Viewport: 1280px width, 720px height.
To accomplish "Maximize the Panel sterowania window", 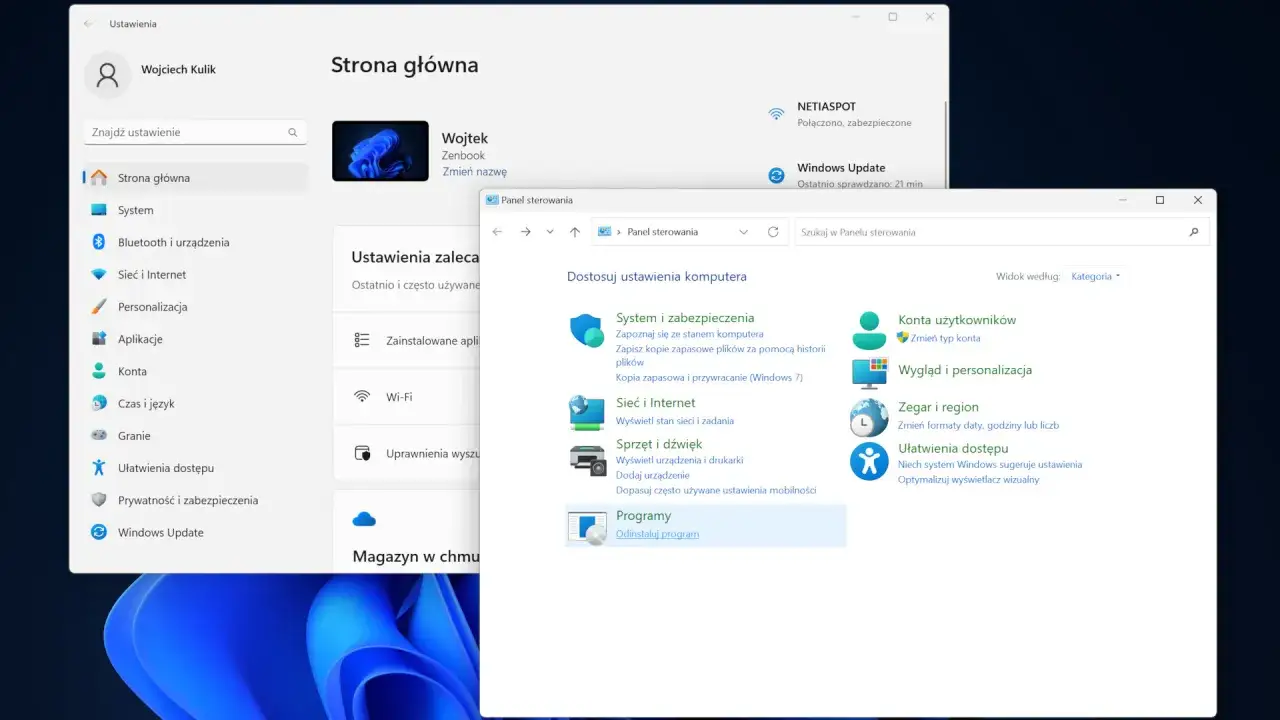I will point(1160,200).
